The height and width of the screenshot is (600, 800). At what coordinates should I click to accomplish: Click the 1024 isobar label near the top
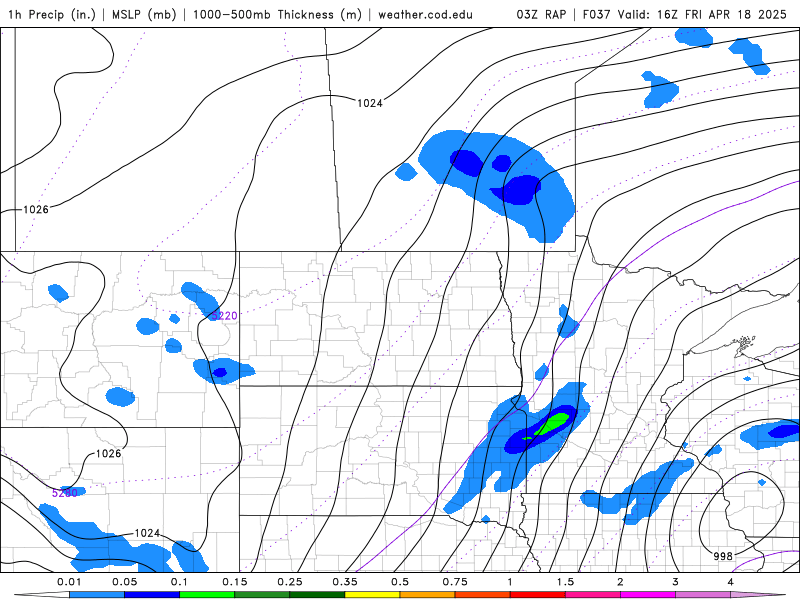pyautogui.click(x=369, y=103)
